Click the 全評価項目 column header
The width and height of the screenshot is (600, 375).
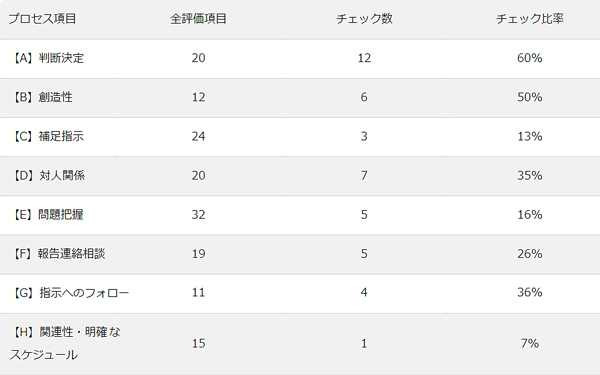click(198, 19)
